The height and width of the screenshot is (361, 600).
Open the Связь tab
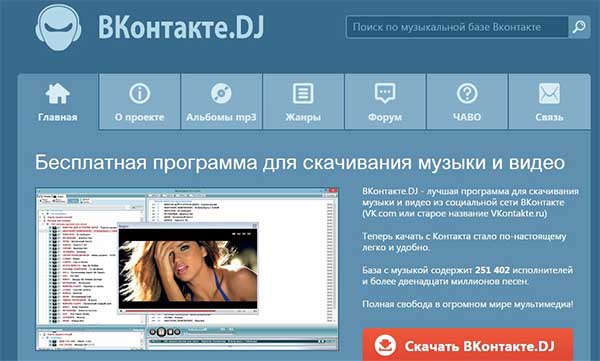pos(549,102)
